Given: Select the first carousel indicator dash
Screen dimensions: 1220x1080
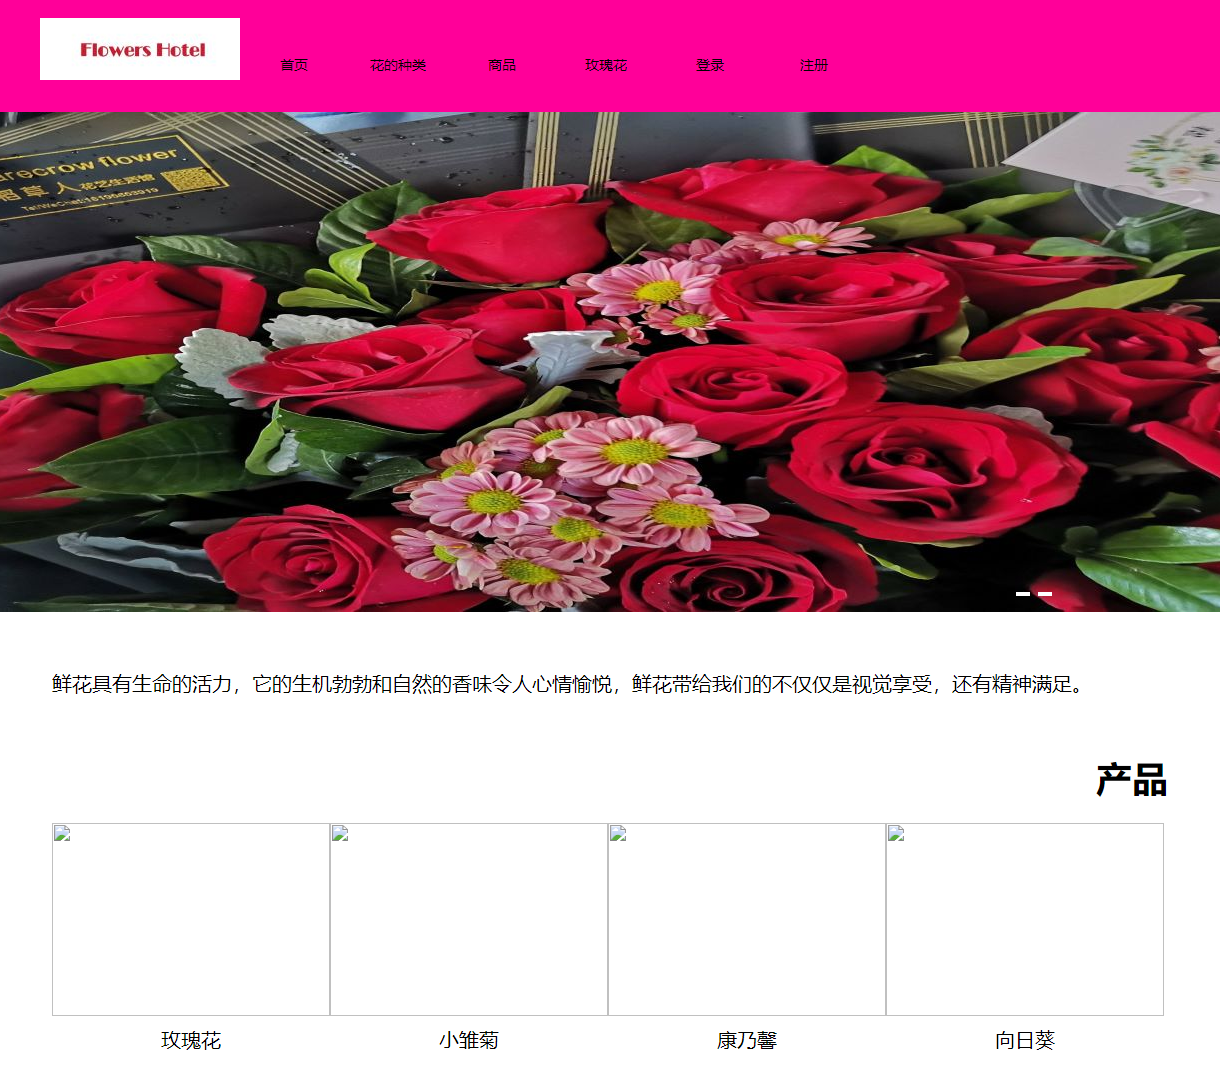Looking at the screenshot, I should [1022, 593].
